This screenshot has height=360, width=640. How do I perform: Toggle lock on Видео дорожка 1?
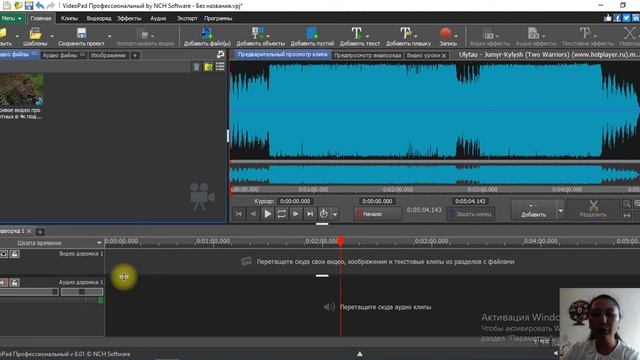click(14, 254)
